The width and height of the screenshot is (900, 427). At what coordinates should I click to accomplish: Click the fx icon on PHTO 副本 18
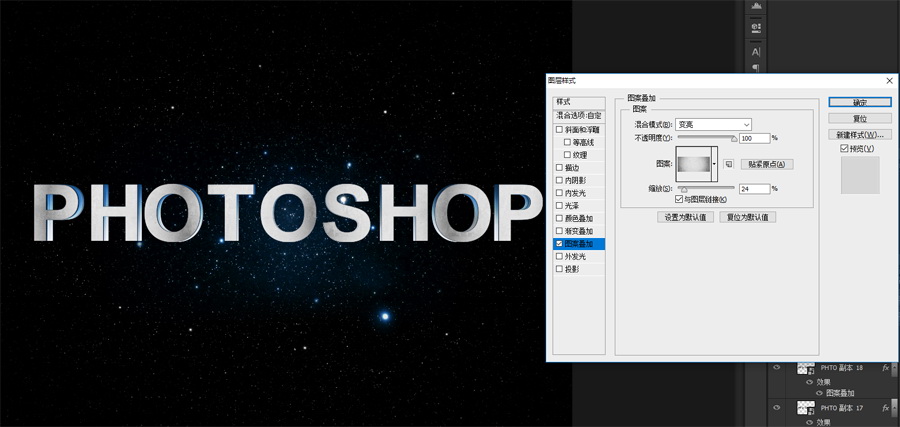[886, 367]
